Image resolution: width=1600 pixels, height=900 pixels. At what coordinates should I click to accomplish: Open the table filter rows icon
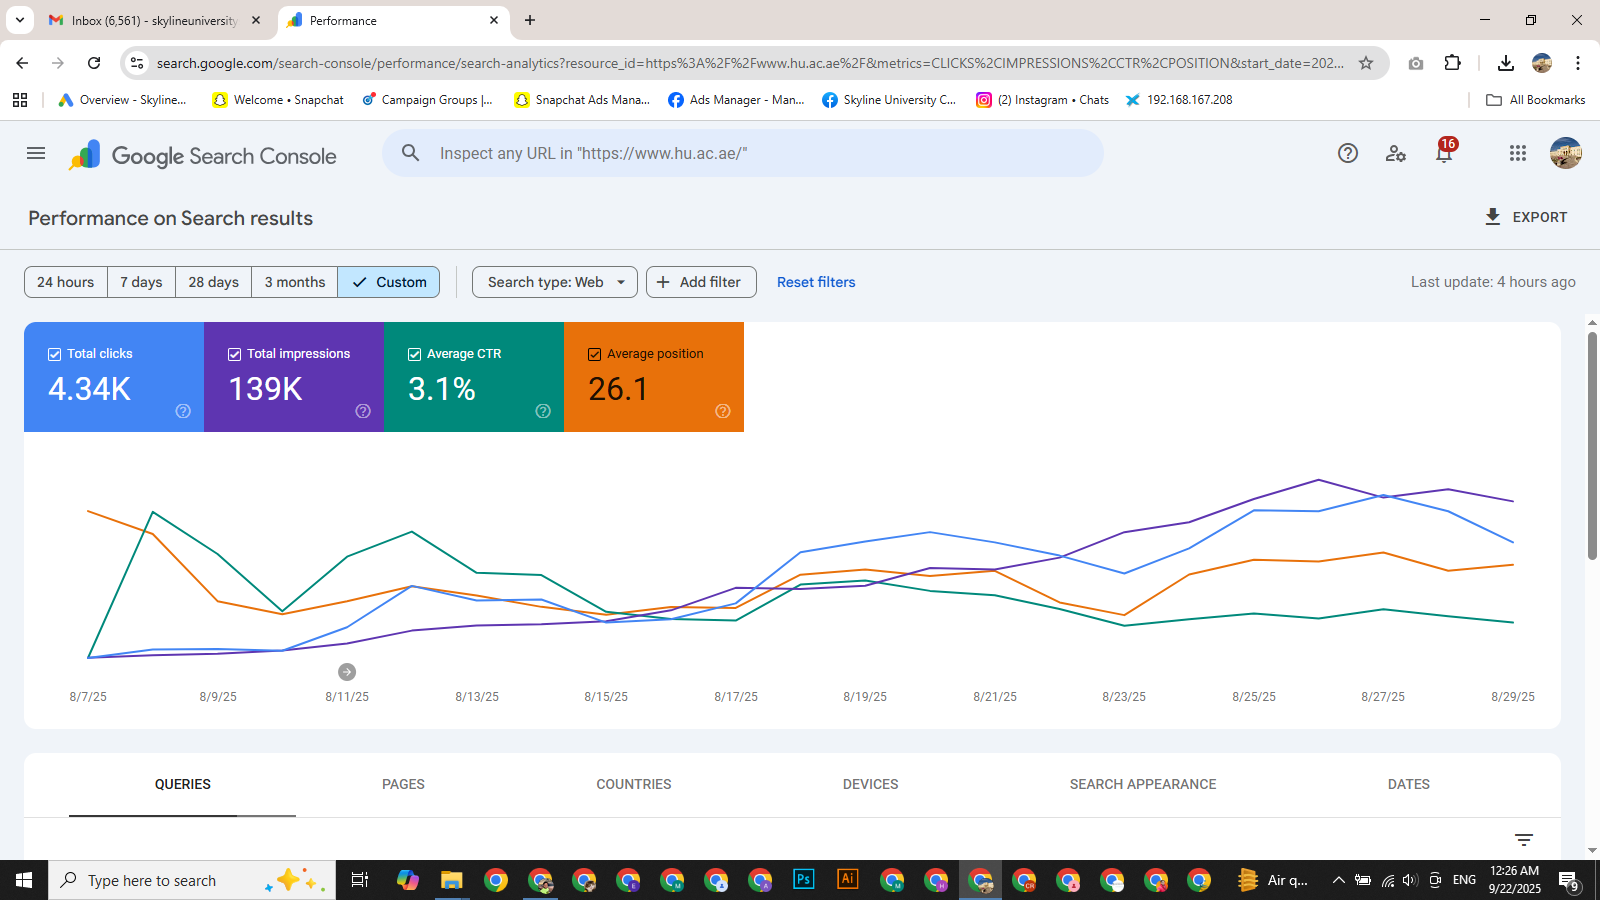1524,840
